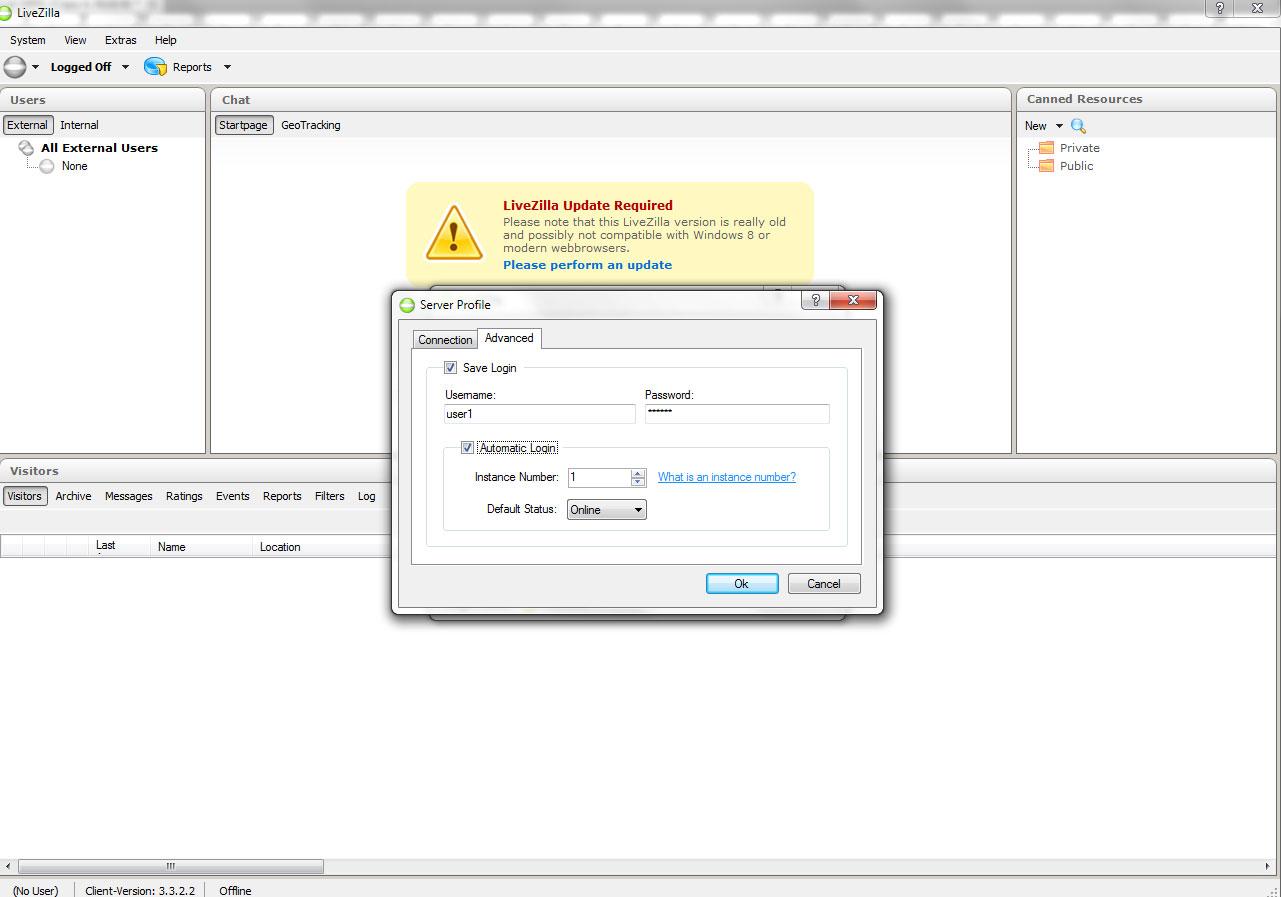Open 'What is an instance number?' link
Image resolution: width=1281 pixels, height=897 pixels.
pyautogui.click(x=727, y=477)
